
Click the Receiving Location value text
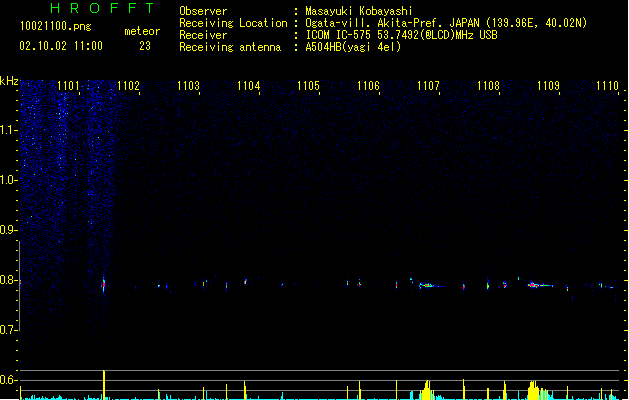[x=446, y=23]
